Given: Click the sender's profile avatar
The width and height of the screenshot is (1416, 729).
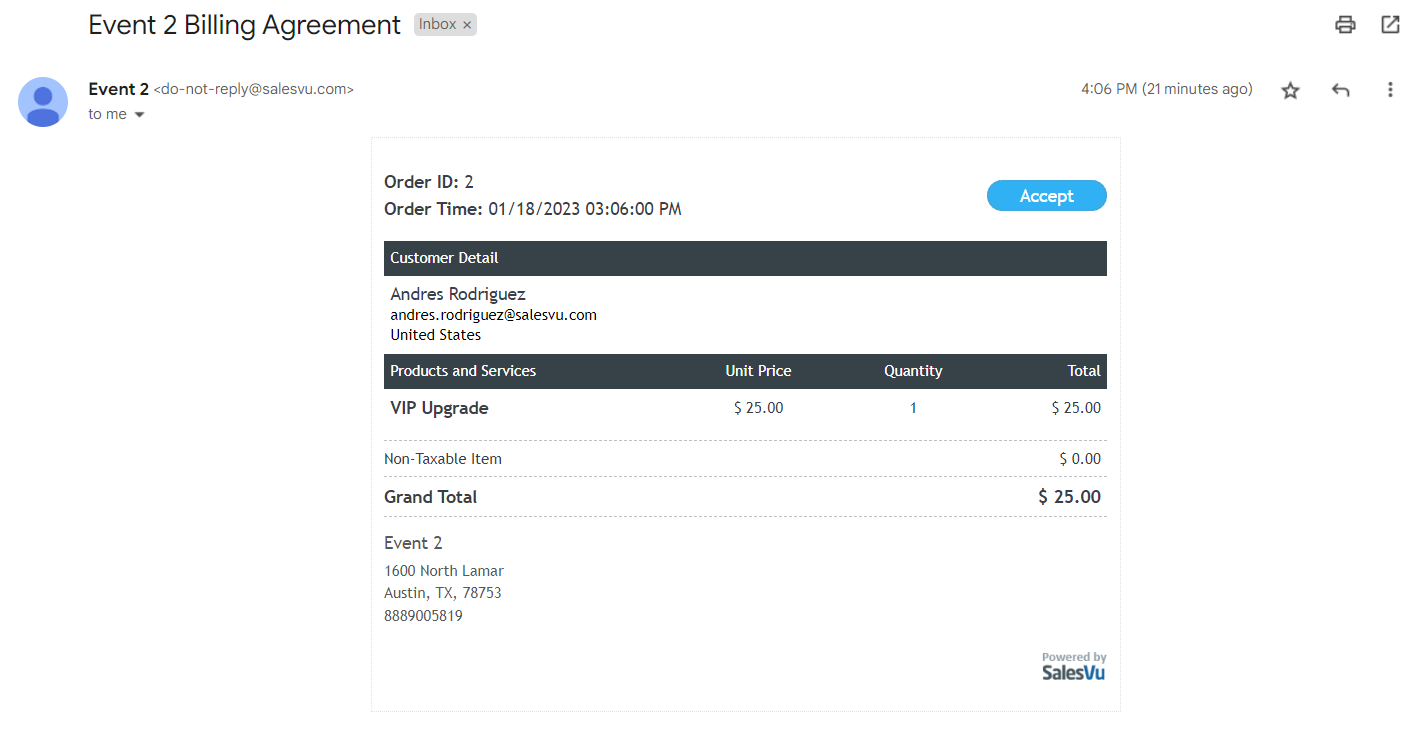Looking at the screenshot, I should (x=43, y=102).
